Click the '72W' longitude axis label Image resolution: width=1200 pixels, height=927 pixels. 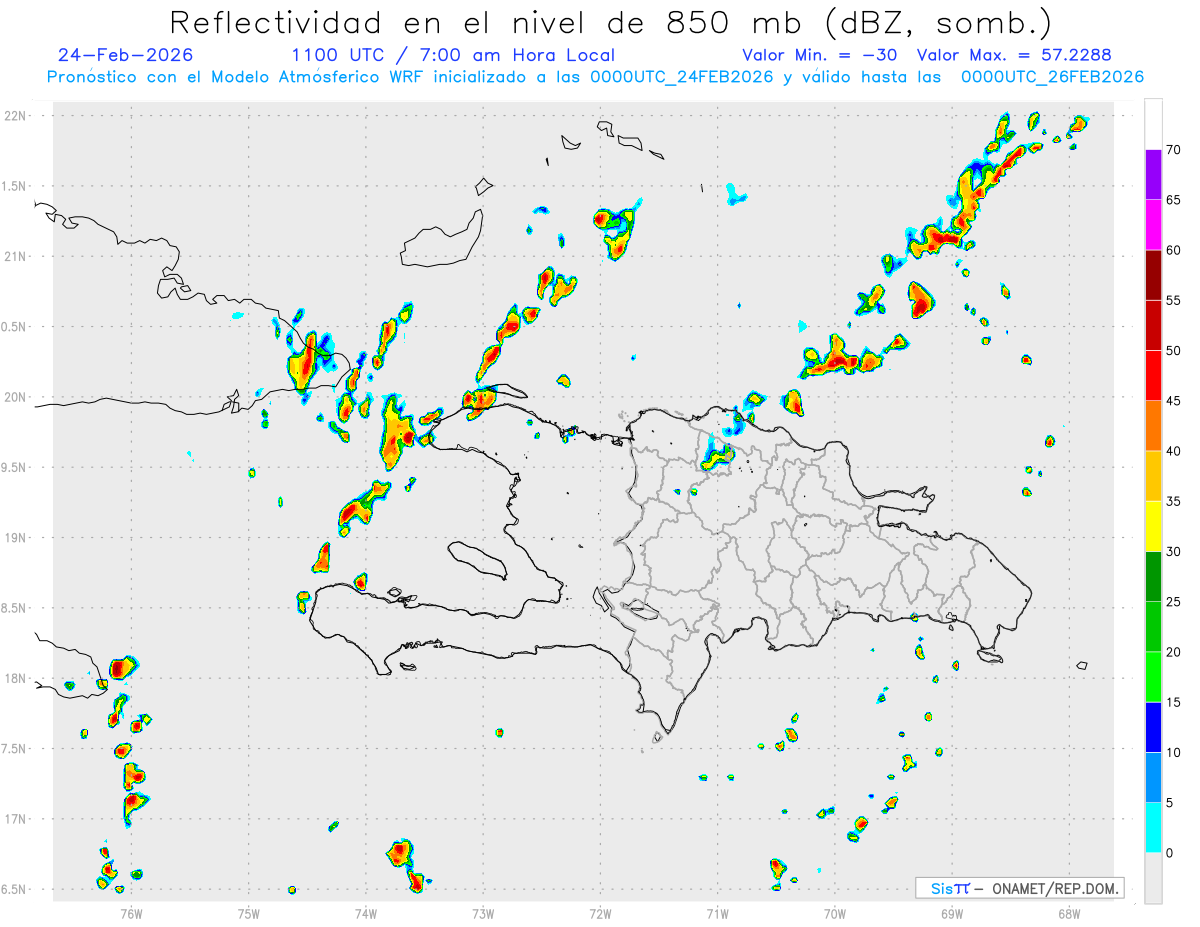(600, 913)
